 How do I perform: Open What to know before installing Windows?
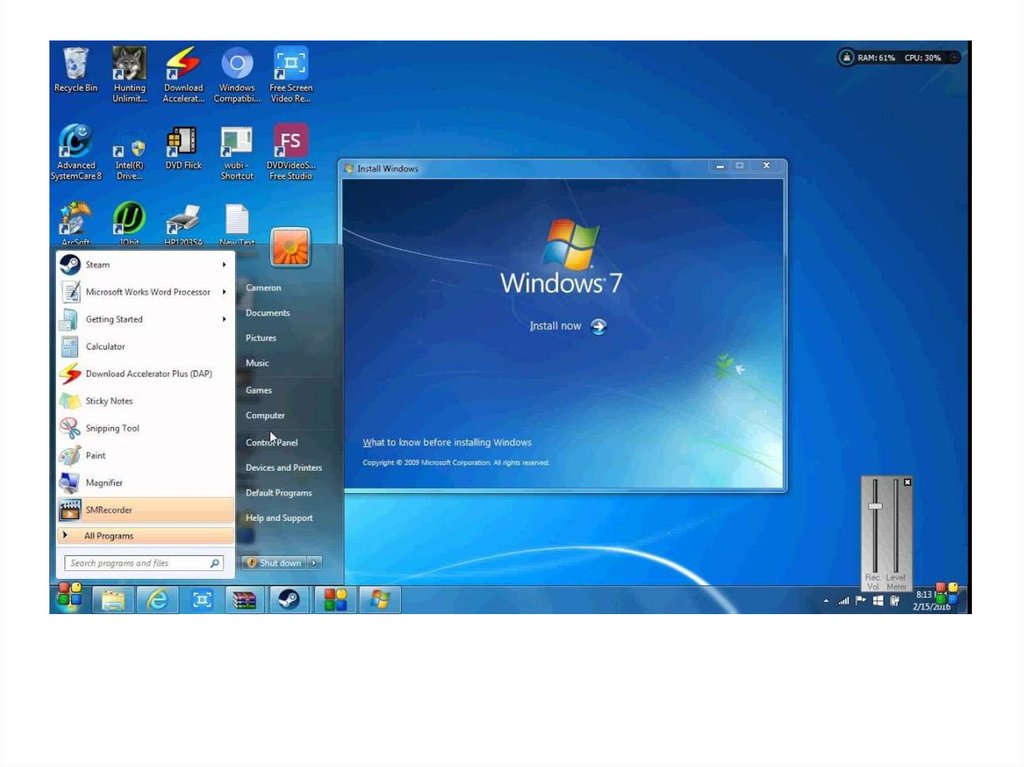click(447, 442)
